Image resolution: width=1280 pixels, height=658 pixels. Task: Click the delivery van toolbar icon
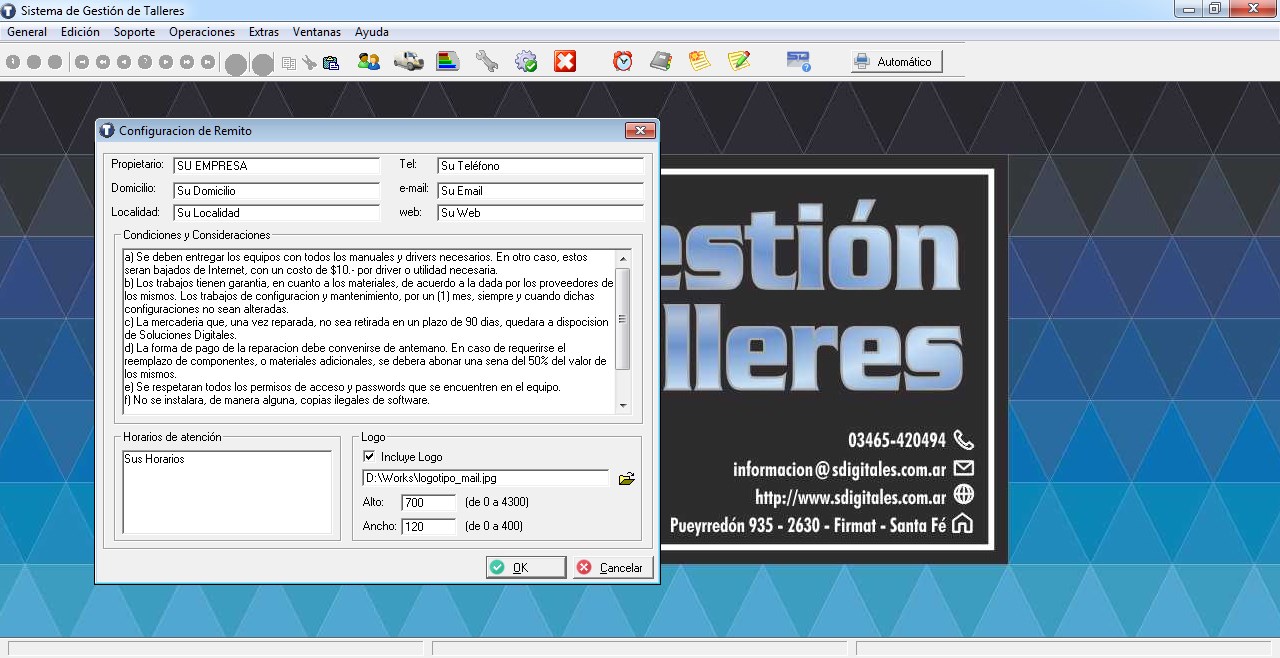point(408,62)
